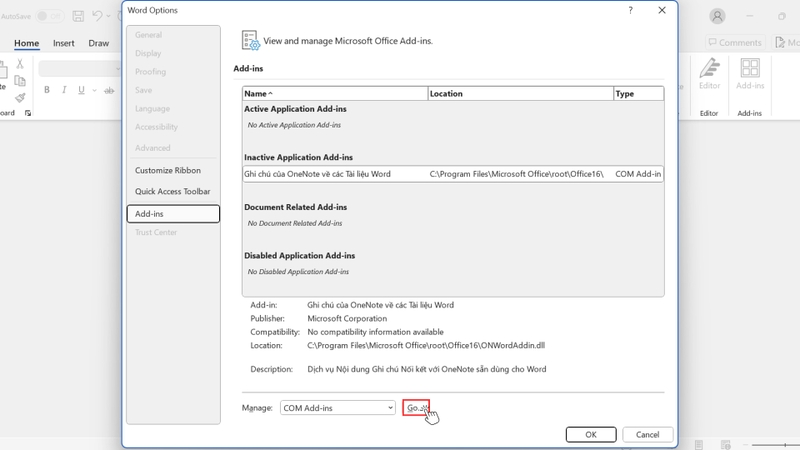Viewport: 800px width, 450px height.
Task: Click the font name box
Action: (80, 68)
